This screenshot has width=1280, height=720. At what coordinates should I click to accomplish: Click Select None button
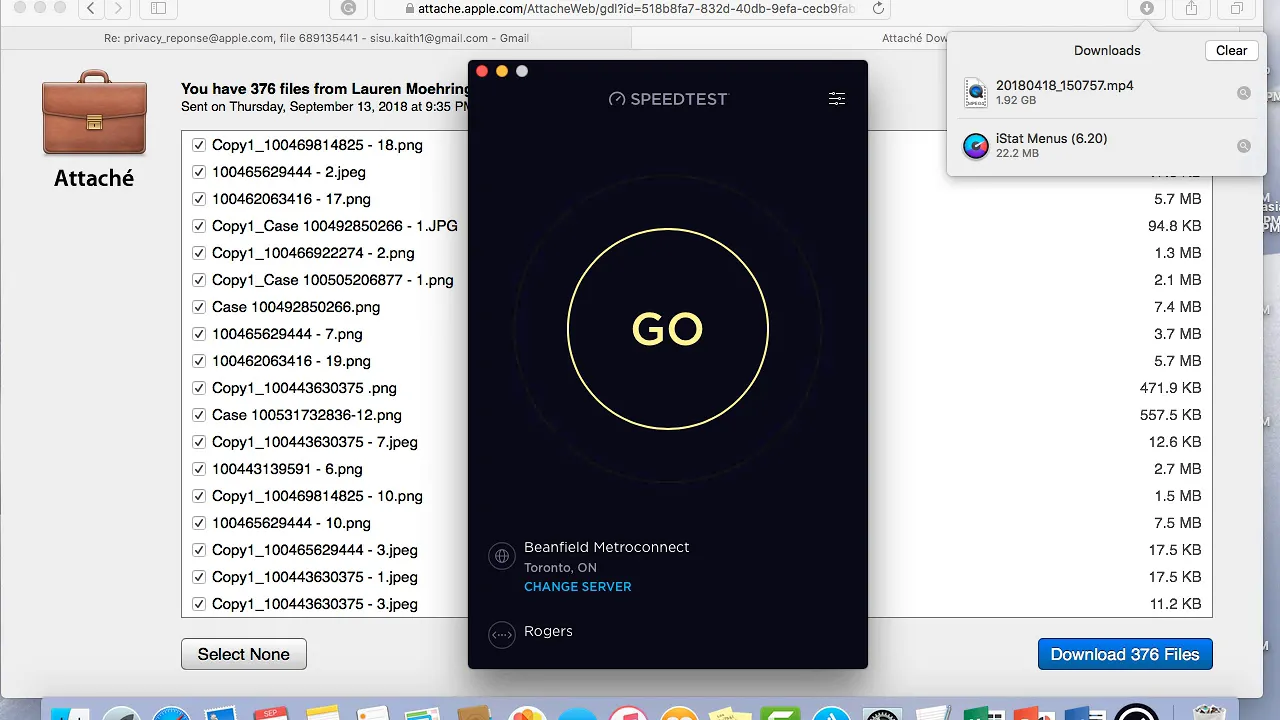(x=244, y=654)
